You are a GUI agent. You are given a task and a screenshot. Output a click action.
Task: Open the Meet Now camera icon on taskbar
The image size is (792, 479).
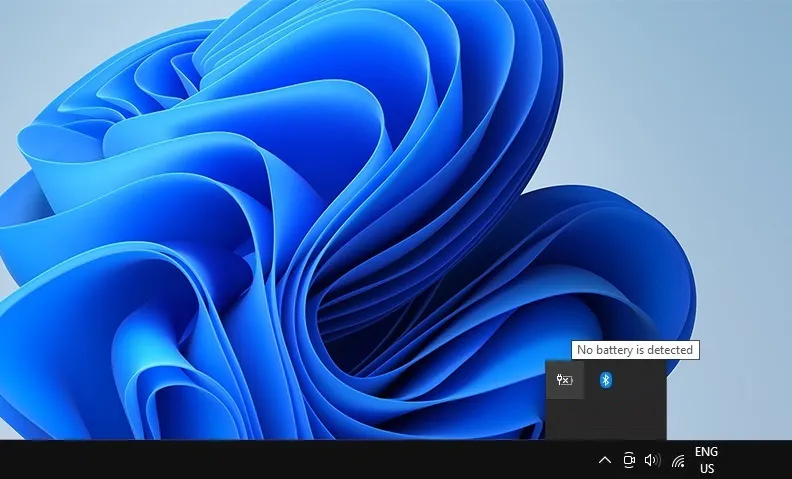[x=628, y=460]
